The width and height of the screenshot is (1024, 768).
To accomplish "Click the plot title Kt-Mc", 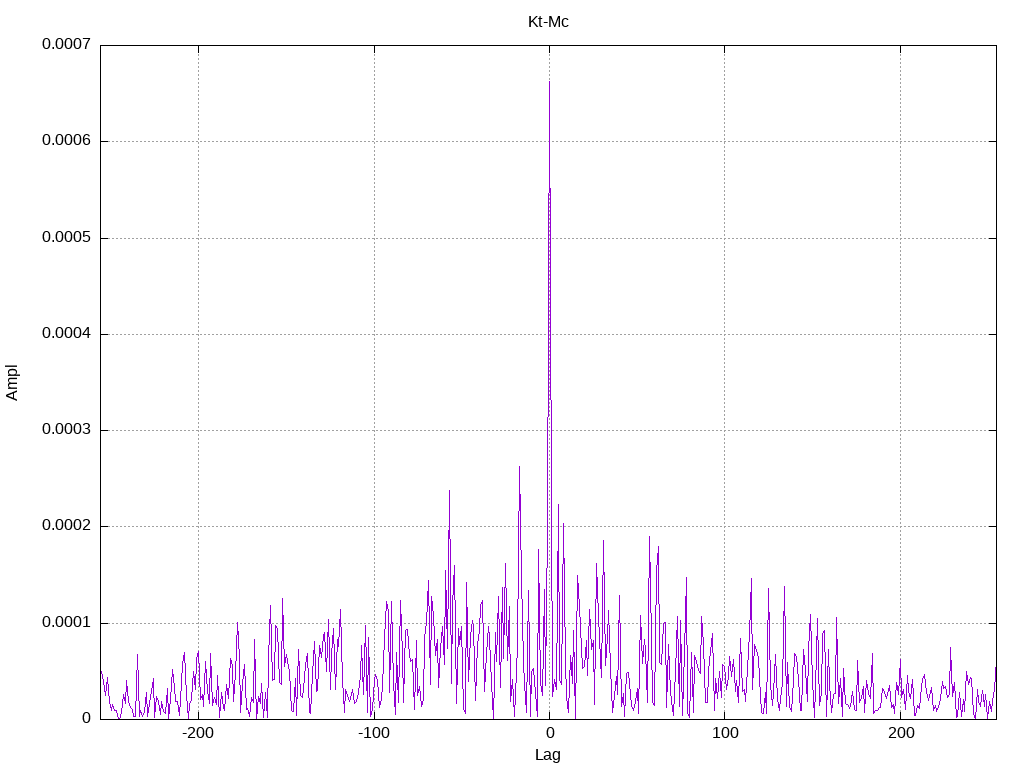I will 548,22.
